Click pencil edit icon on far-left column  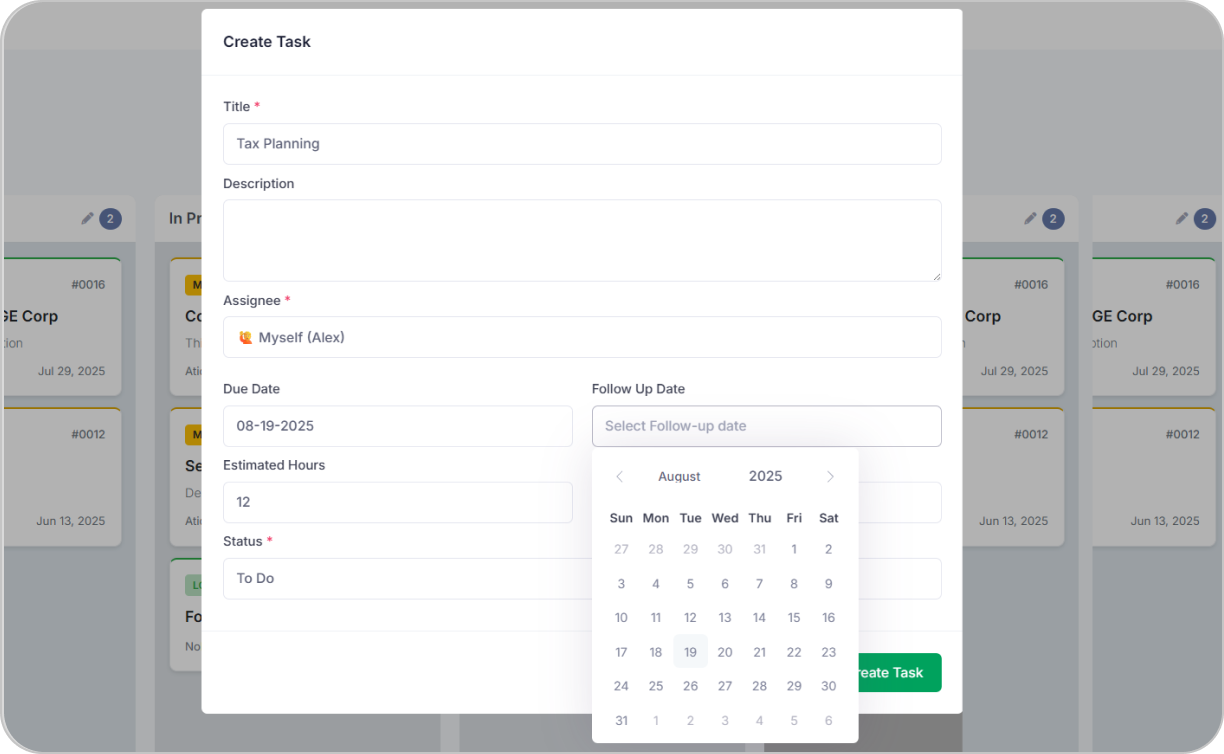[87, 218]
